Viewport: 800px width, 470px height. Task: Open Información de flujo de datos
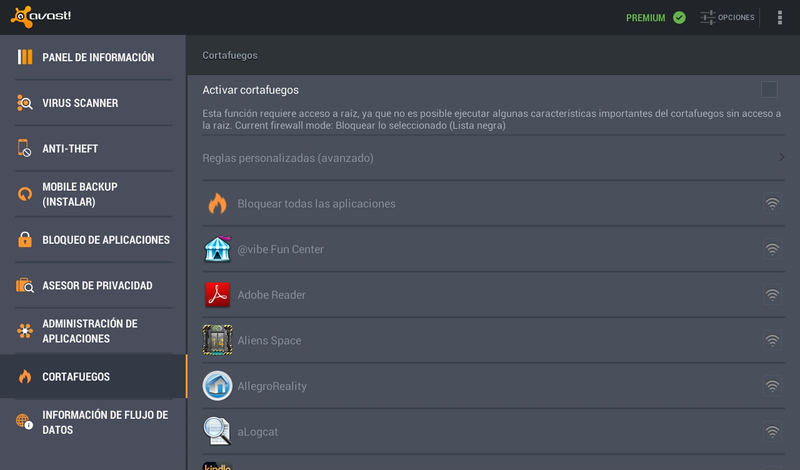[93, 422]
